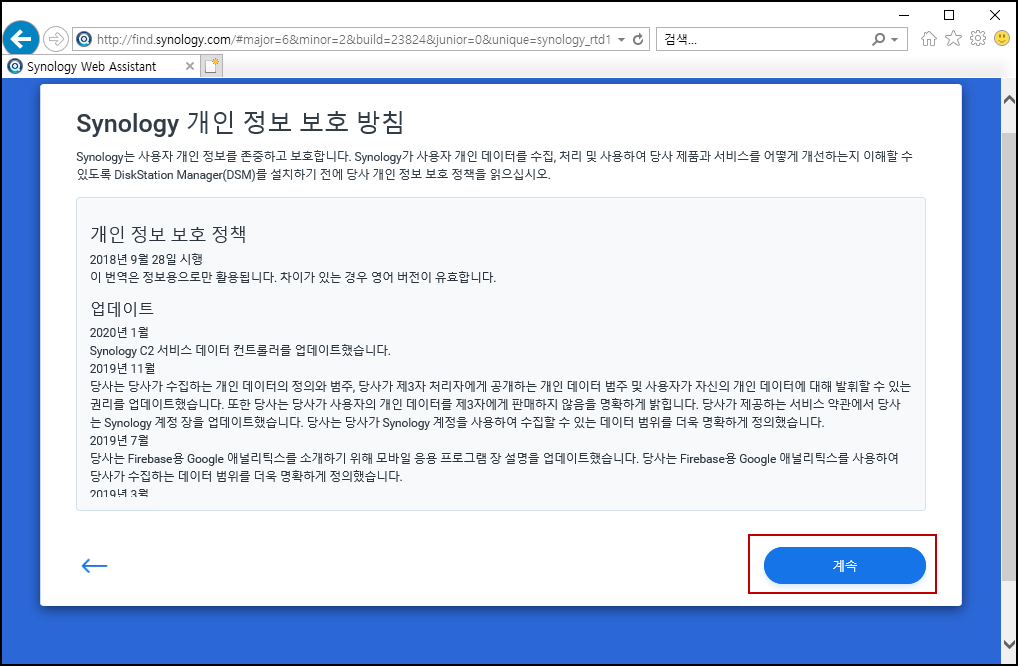Image resolution: width=1018 pixels, height=666 pixels.
Task: Click the Synology C2 서비스 update line
Action: point(240,351)
